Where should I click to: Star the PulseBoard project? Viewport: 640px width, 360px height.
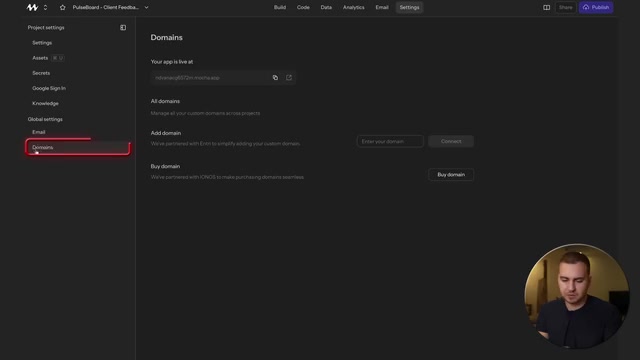[62, 7]
